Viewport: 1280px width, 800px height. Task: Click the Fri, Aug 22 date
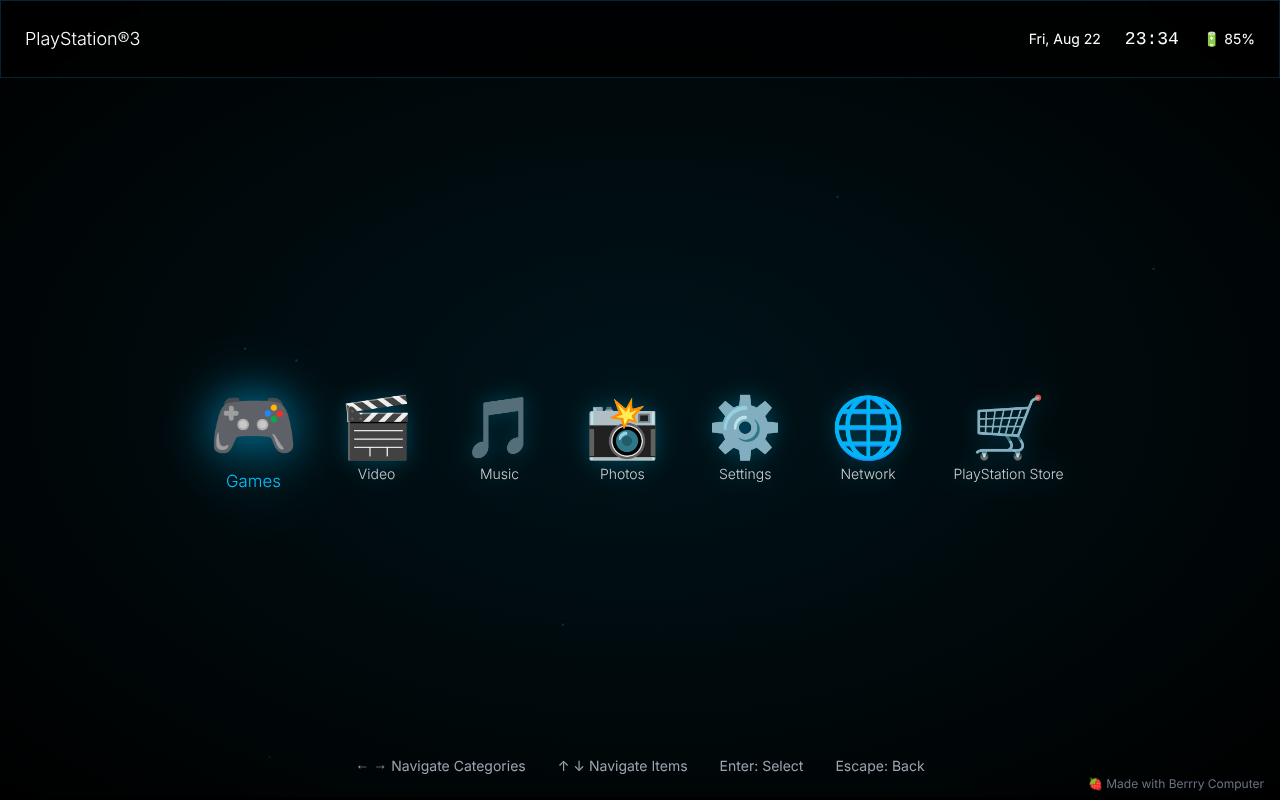[1064, 39]
